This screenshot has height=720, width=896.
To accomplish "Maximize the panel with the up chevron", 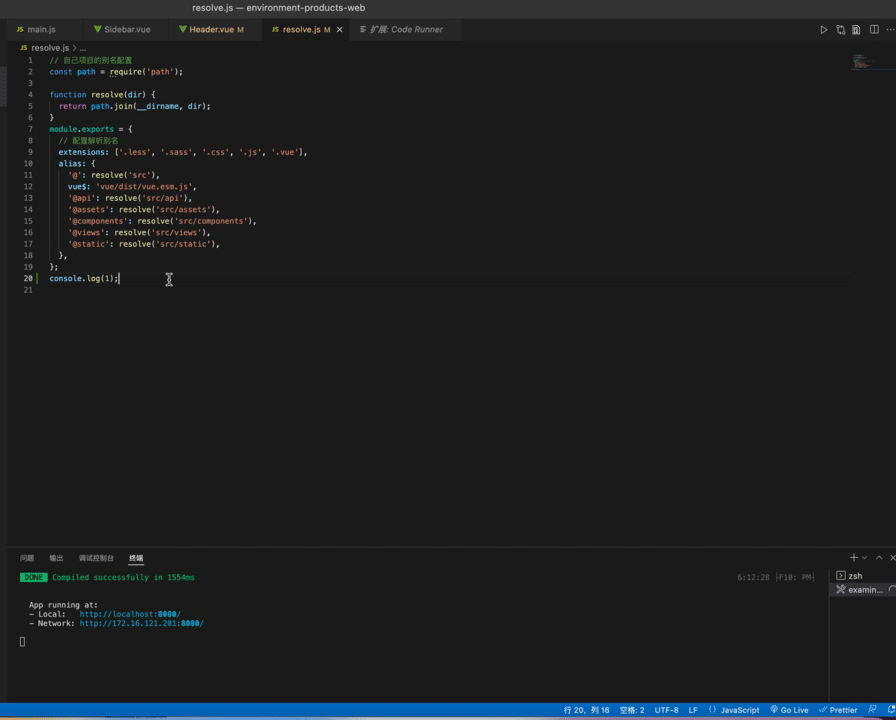I will point(879,558).
